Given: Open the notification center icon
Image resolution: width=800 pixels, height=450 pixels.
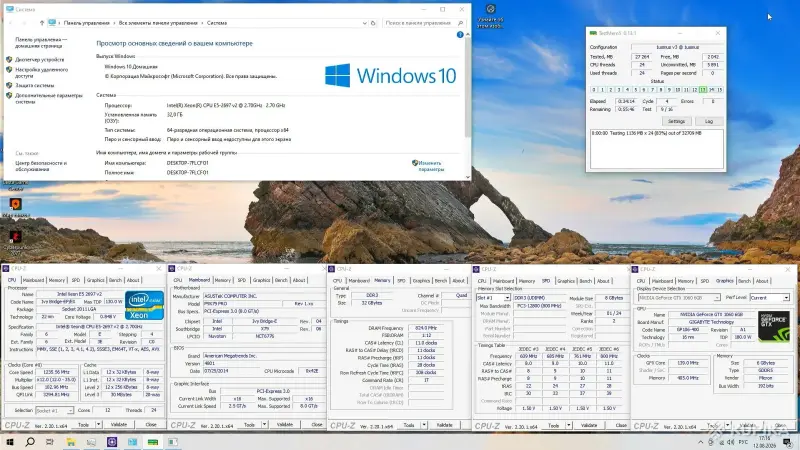Looking at the screenshot, I should click(x=788, y=442).
